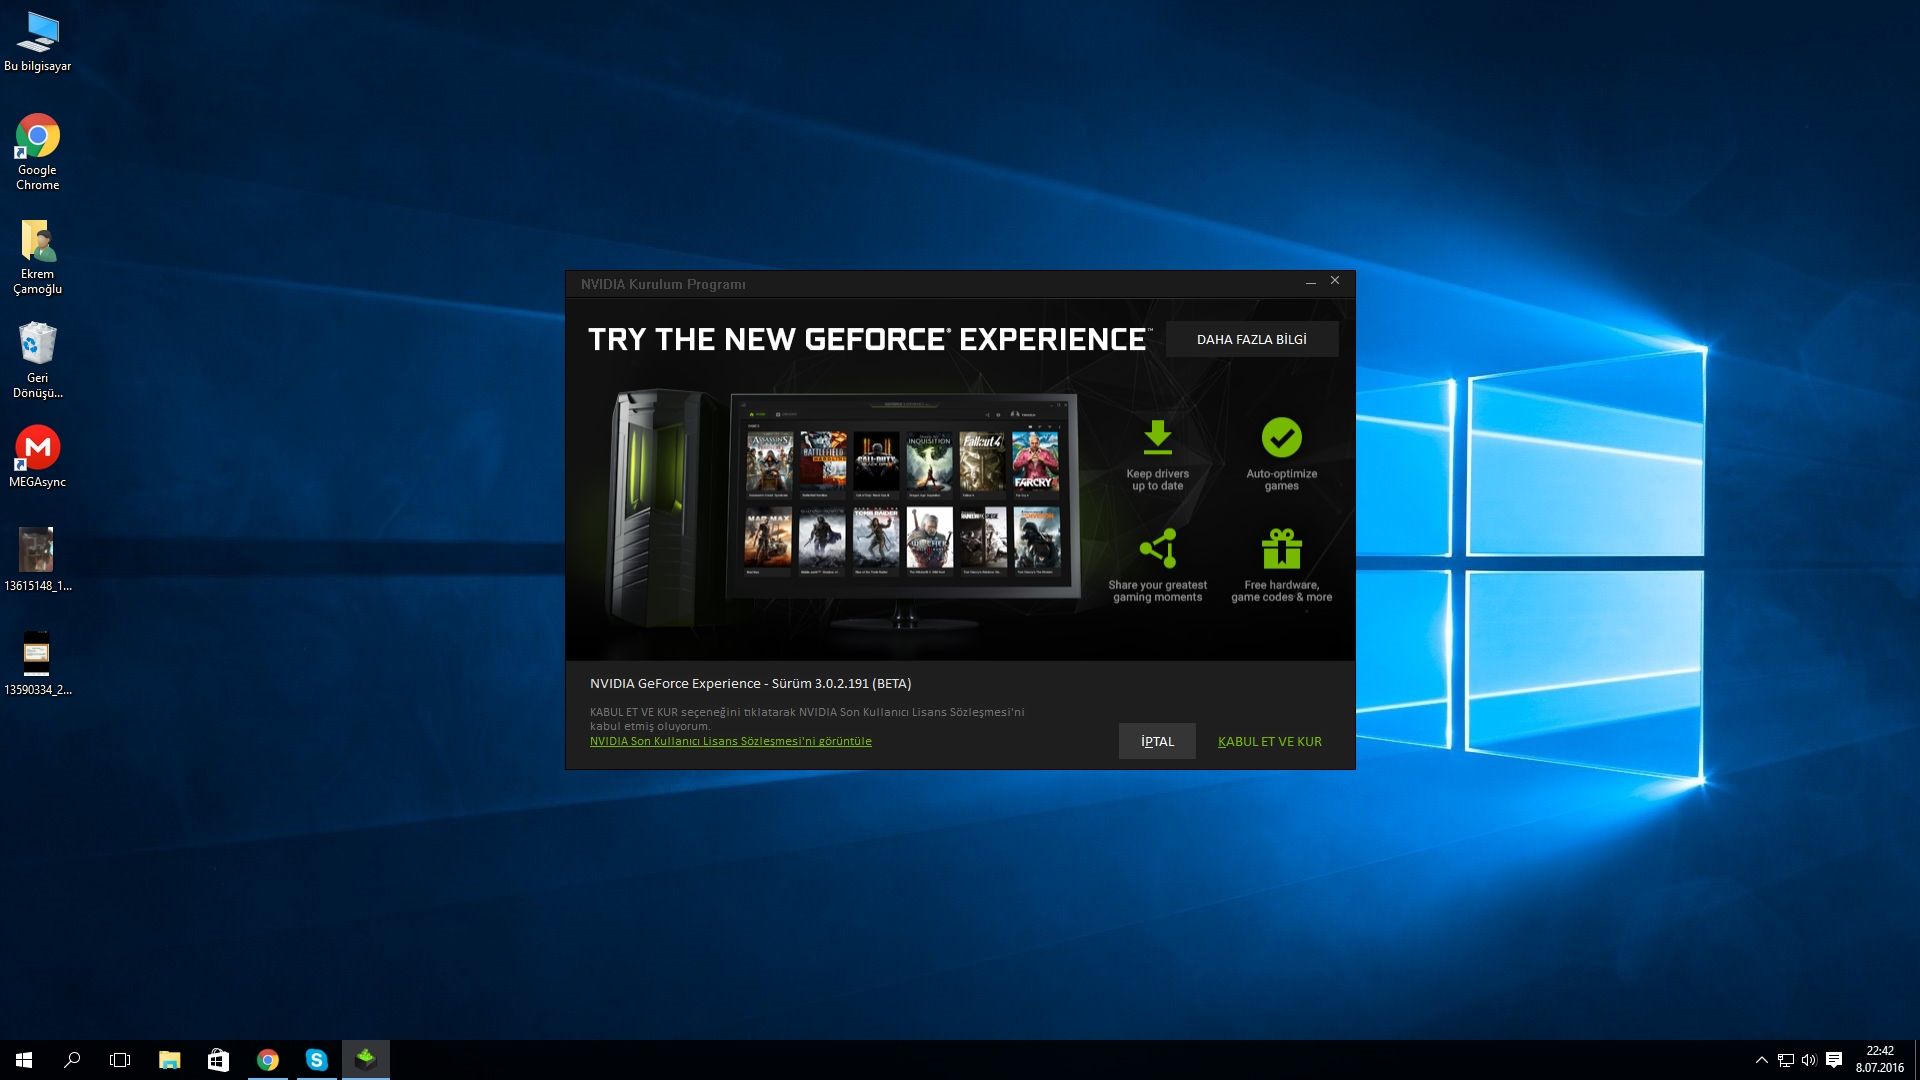
Task: Open Skype from the taskbar
Action: tap(317, 1060)
